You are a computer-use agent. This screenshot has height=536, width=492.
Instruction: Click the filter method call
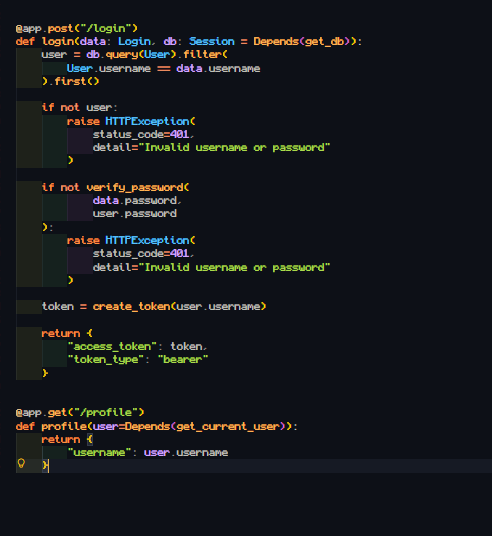(x=202, y=55)
